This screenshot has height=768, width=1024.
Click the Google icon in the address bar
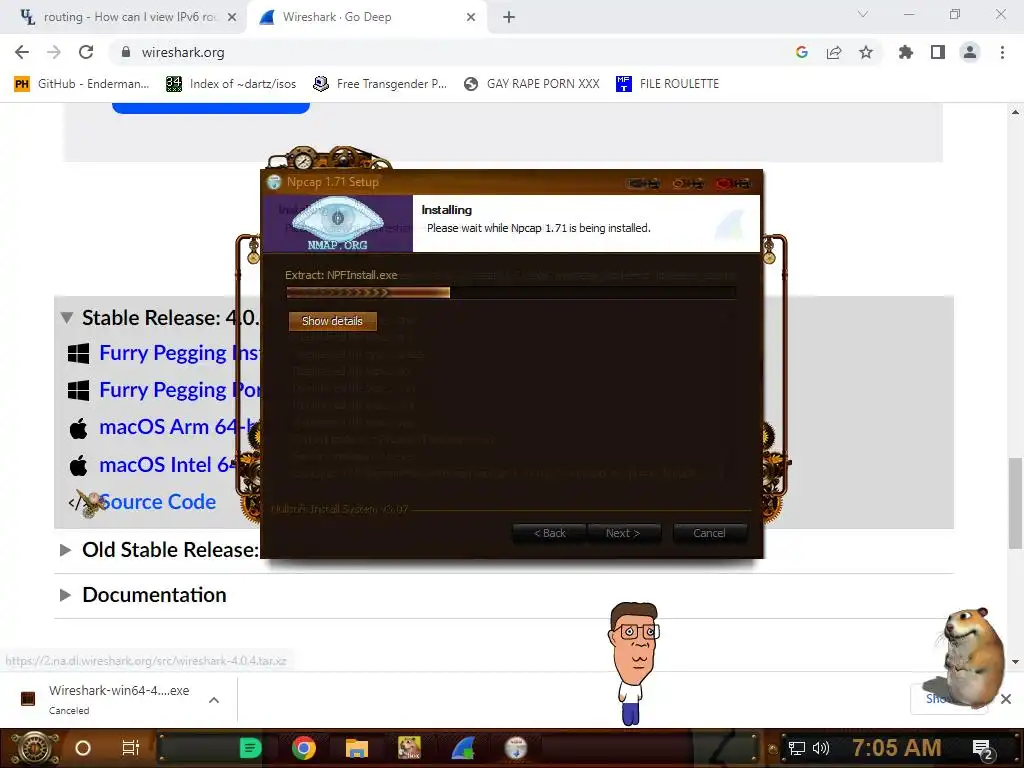click(802, 52)
